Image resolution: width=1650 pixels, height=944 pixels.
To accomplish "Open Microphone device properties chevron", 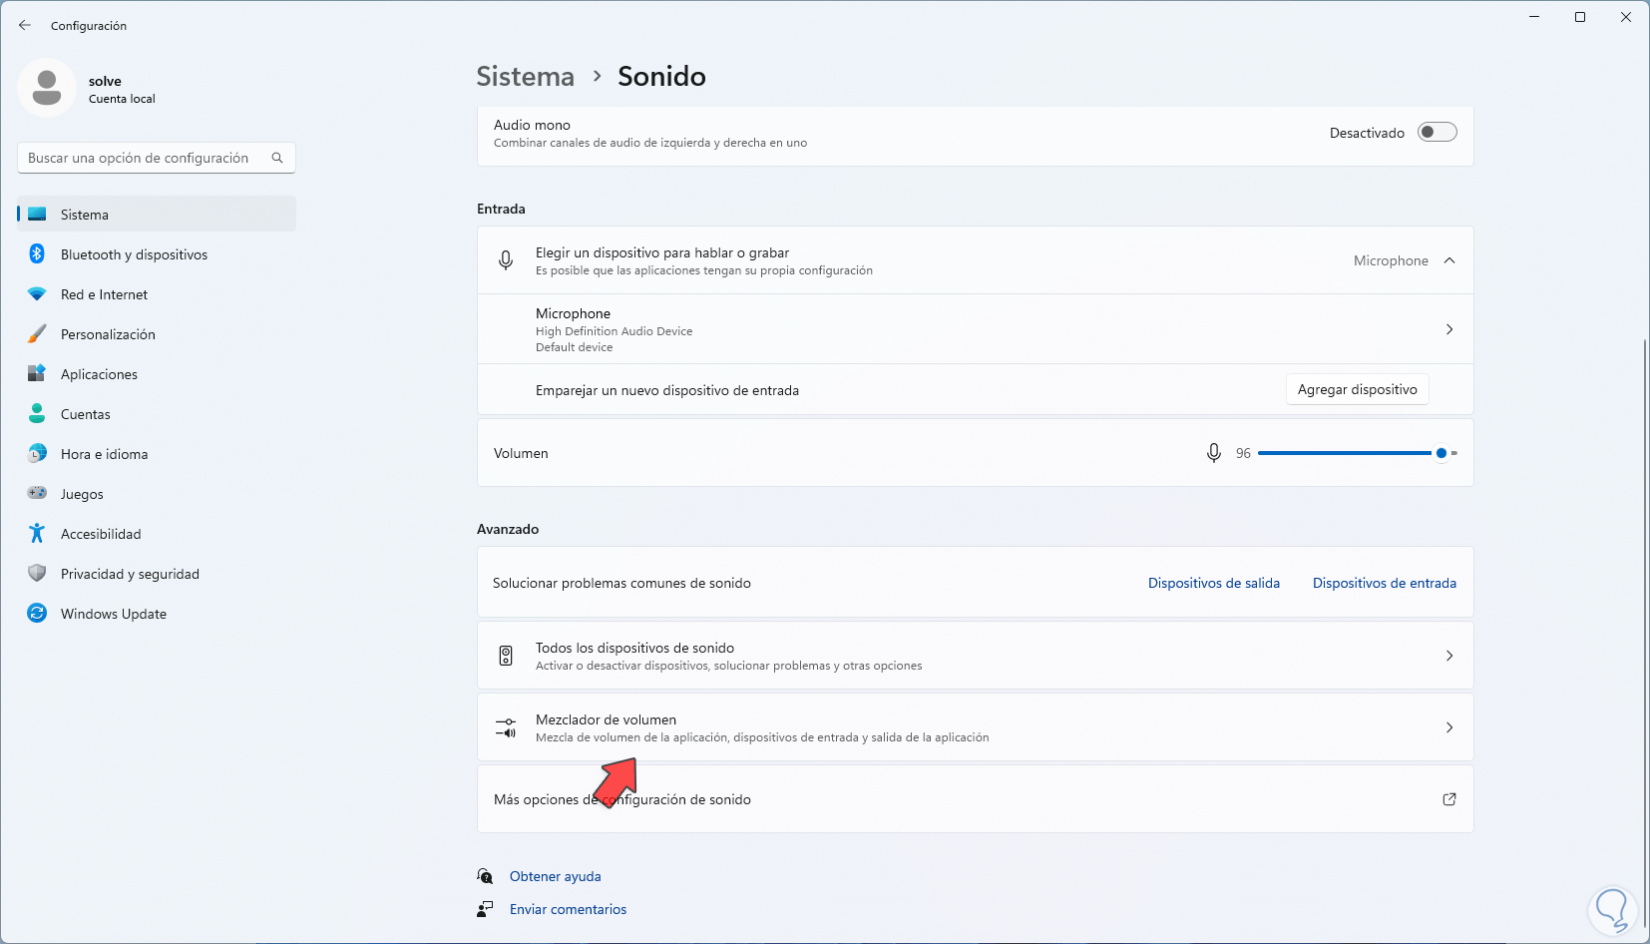I will pos(1449,329).
